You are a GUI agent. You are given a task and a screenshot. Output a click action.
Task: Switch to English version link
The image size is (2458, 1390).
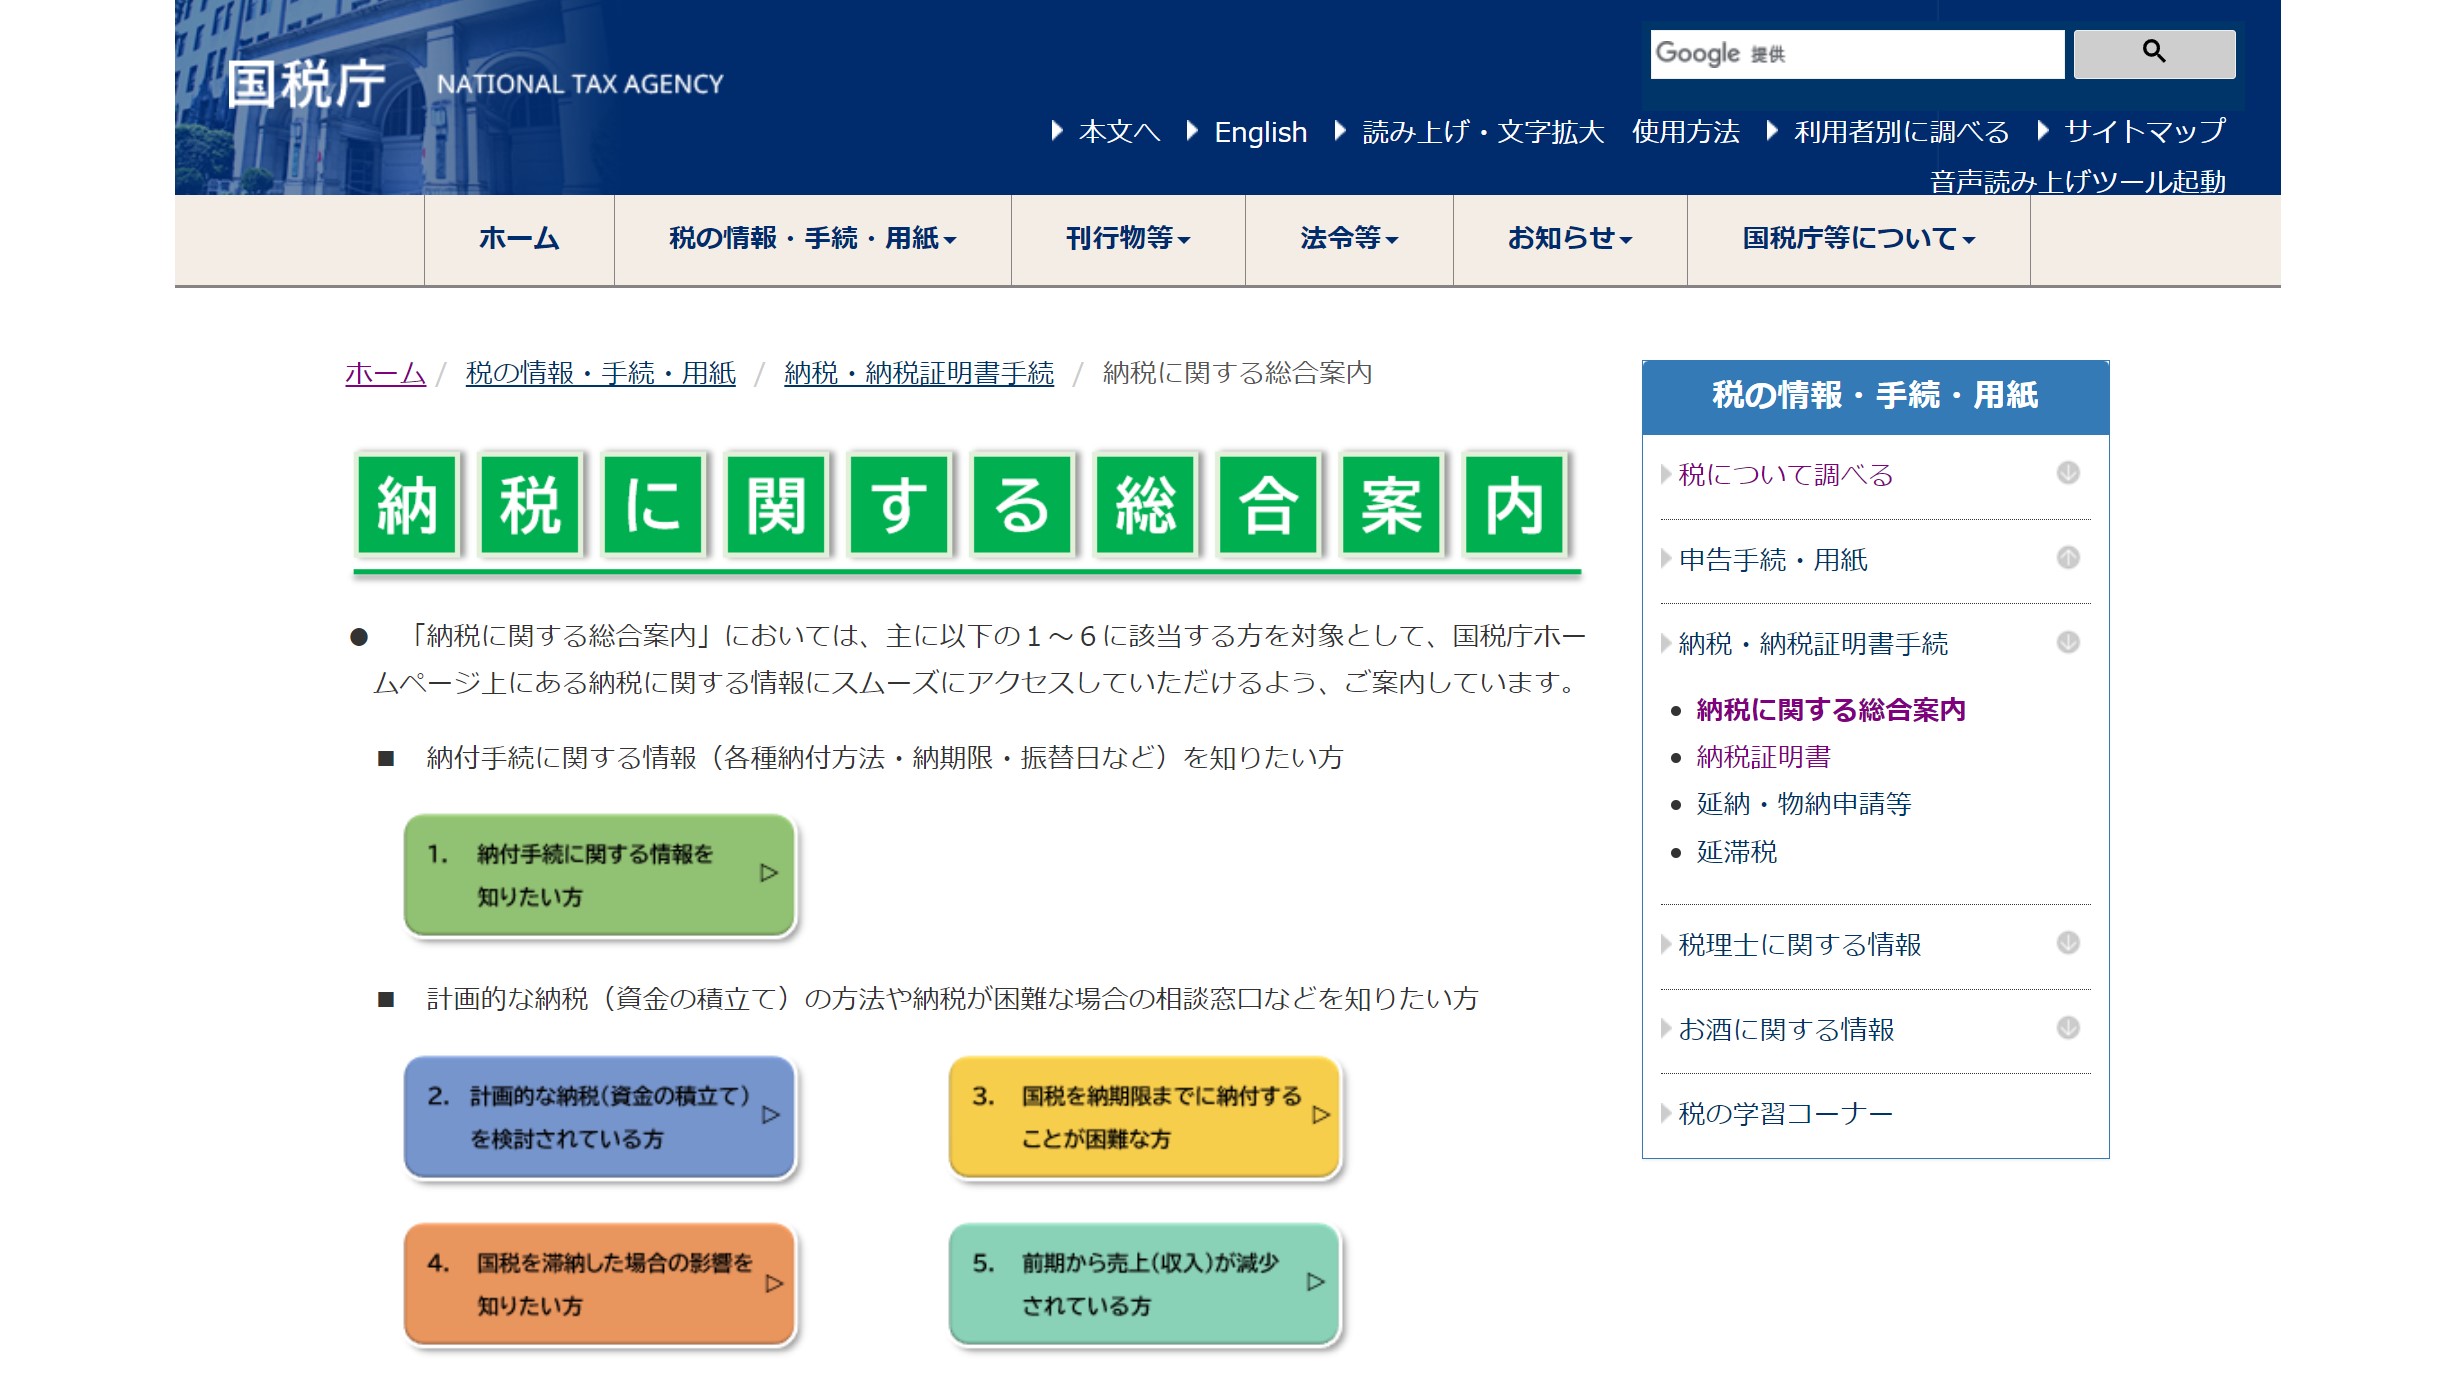coord(1259,132)
